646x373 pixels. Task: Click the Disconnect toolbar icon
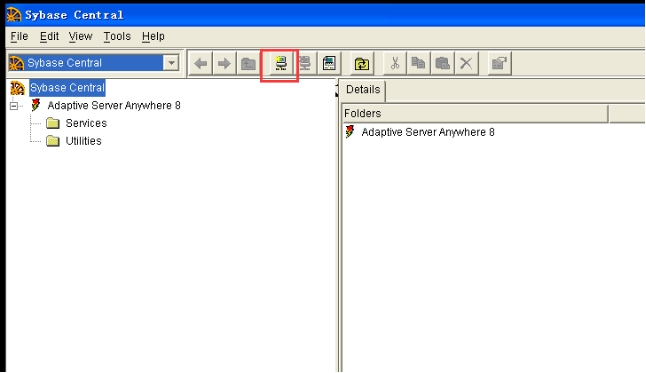pos(305,63)
